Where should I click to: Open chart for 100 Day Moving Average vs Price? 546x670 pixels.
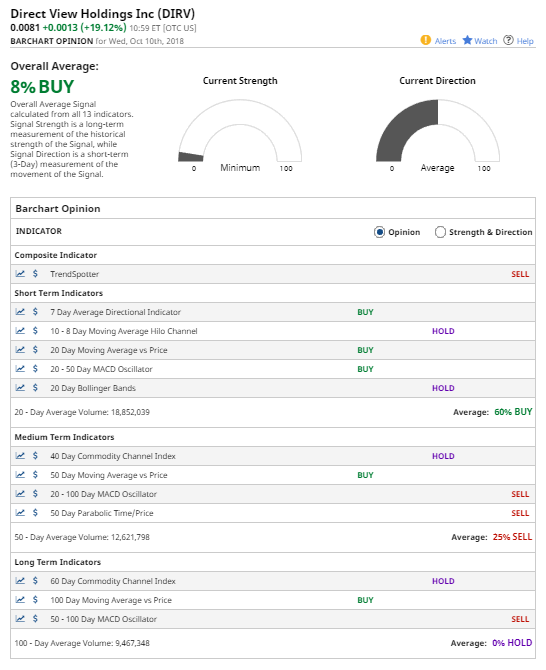20,599
